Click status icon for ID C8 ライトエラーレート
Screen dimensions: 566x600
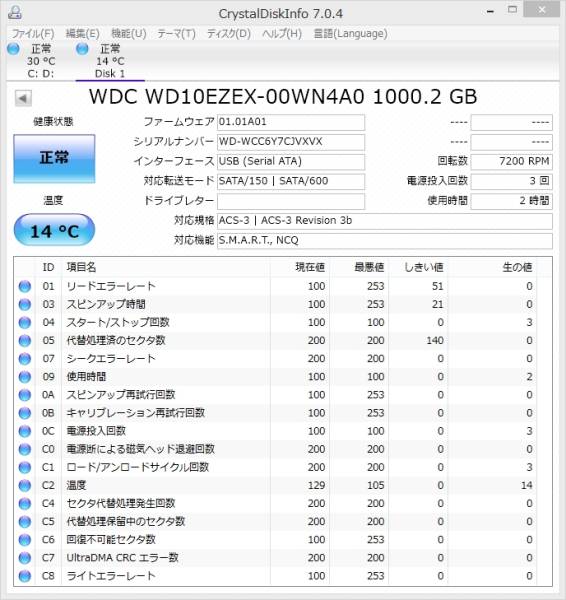(x=25, y=576)
